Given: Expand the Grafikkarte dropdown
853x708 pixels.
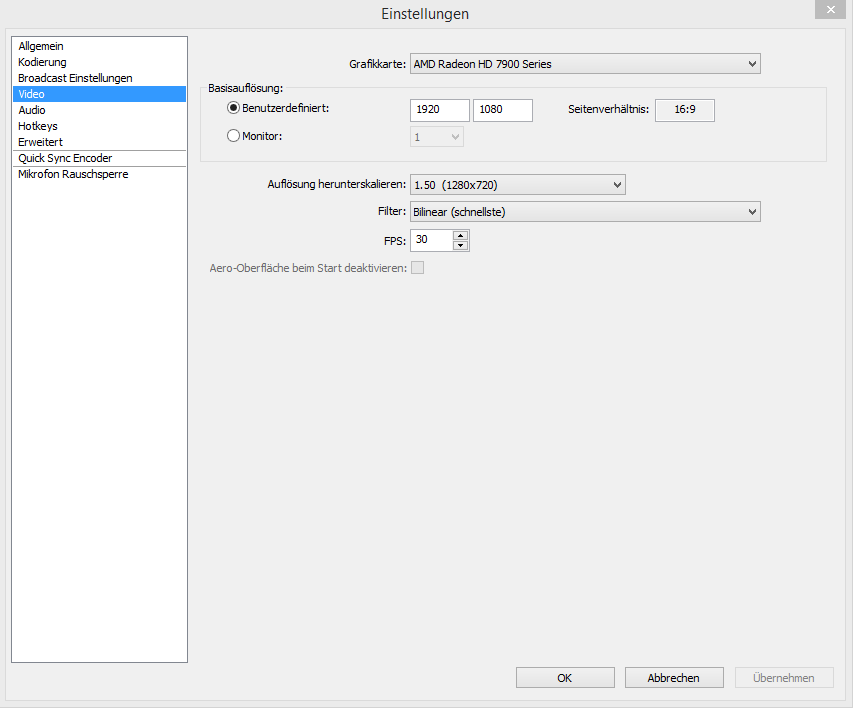Looking at the screenshot, I should tap(585, 64).
